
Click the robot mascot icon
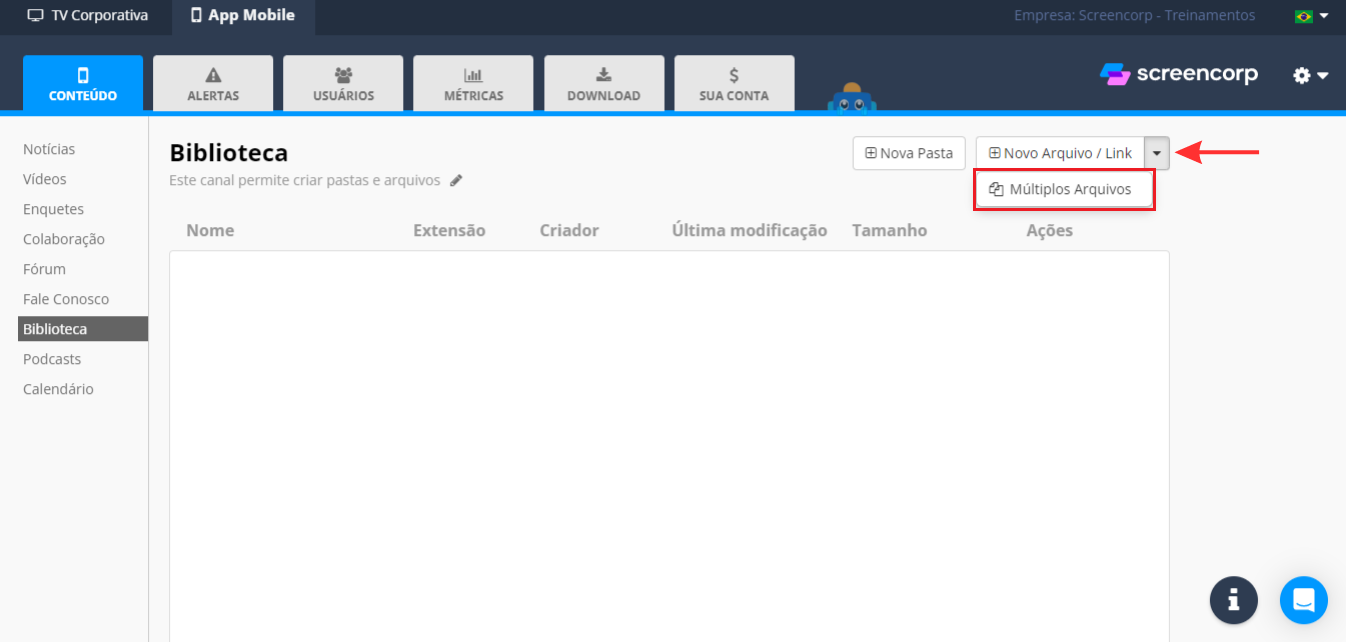click(851, 98)
